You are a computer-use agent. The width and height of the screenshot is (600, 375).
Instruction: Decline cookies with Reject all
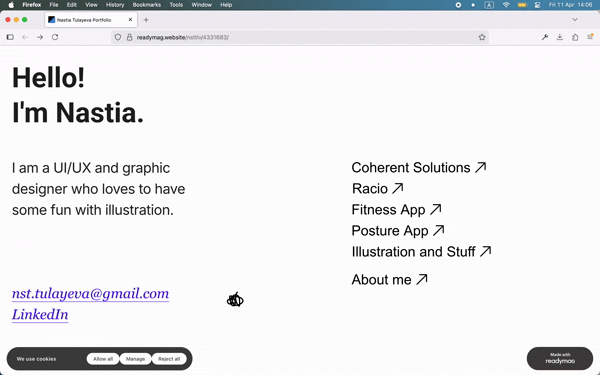point(169,359)
